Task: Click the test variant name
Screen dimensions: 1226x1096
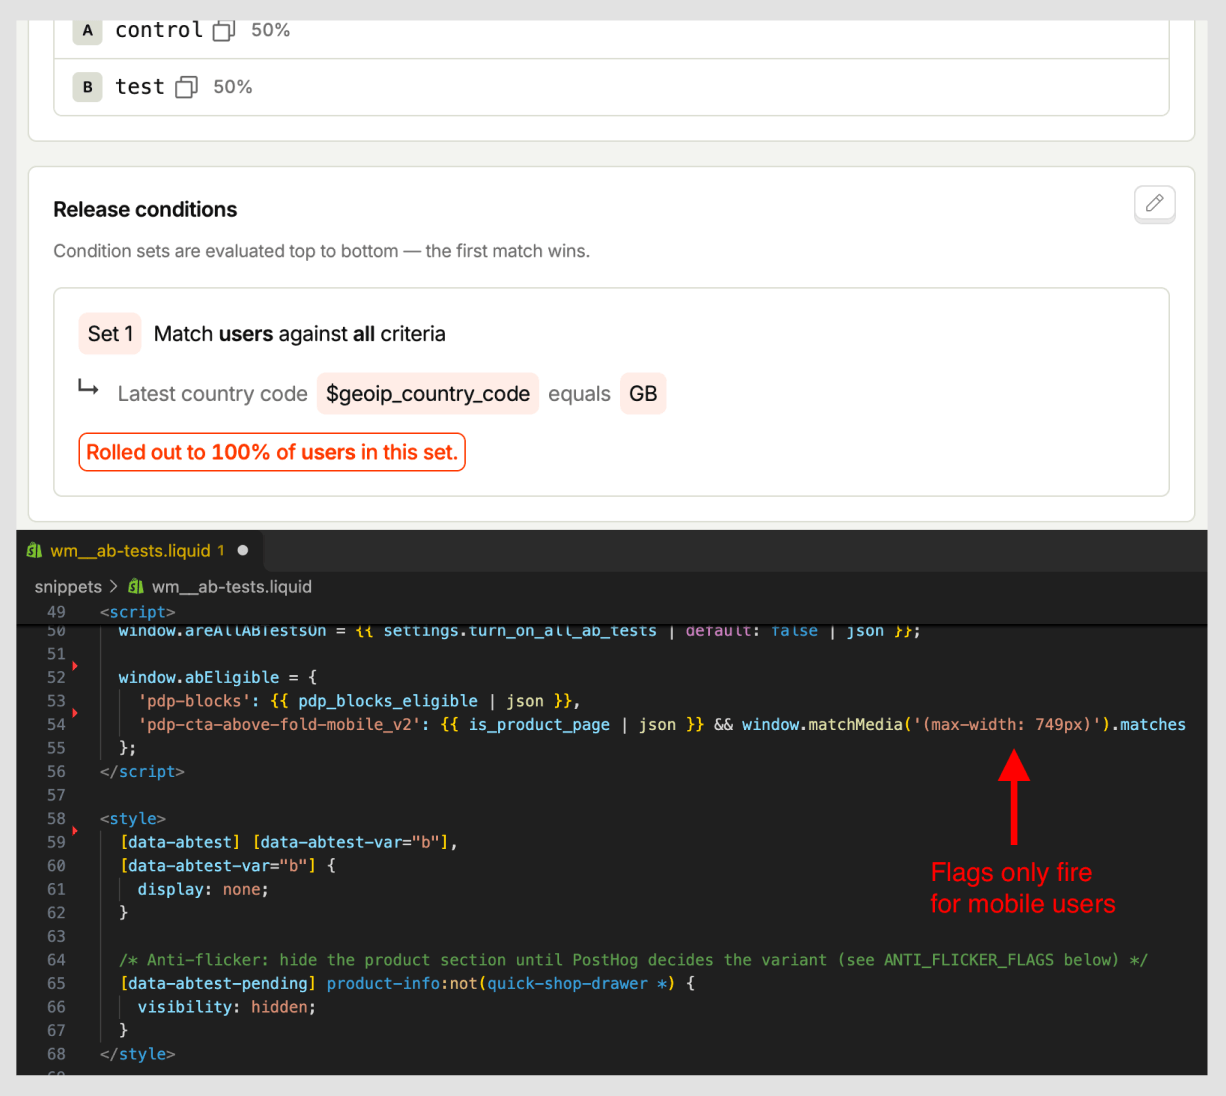Action: pyautogui.click(x=140, y=87)
